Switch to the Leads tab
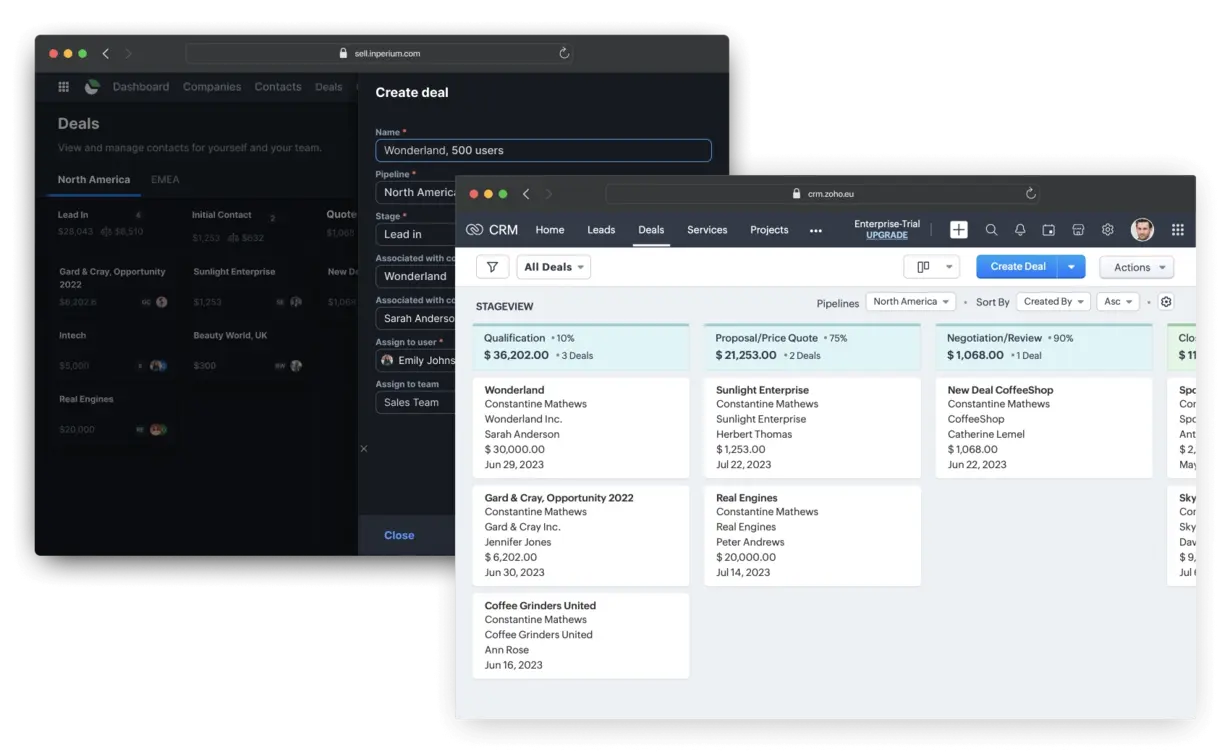 601,230
